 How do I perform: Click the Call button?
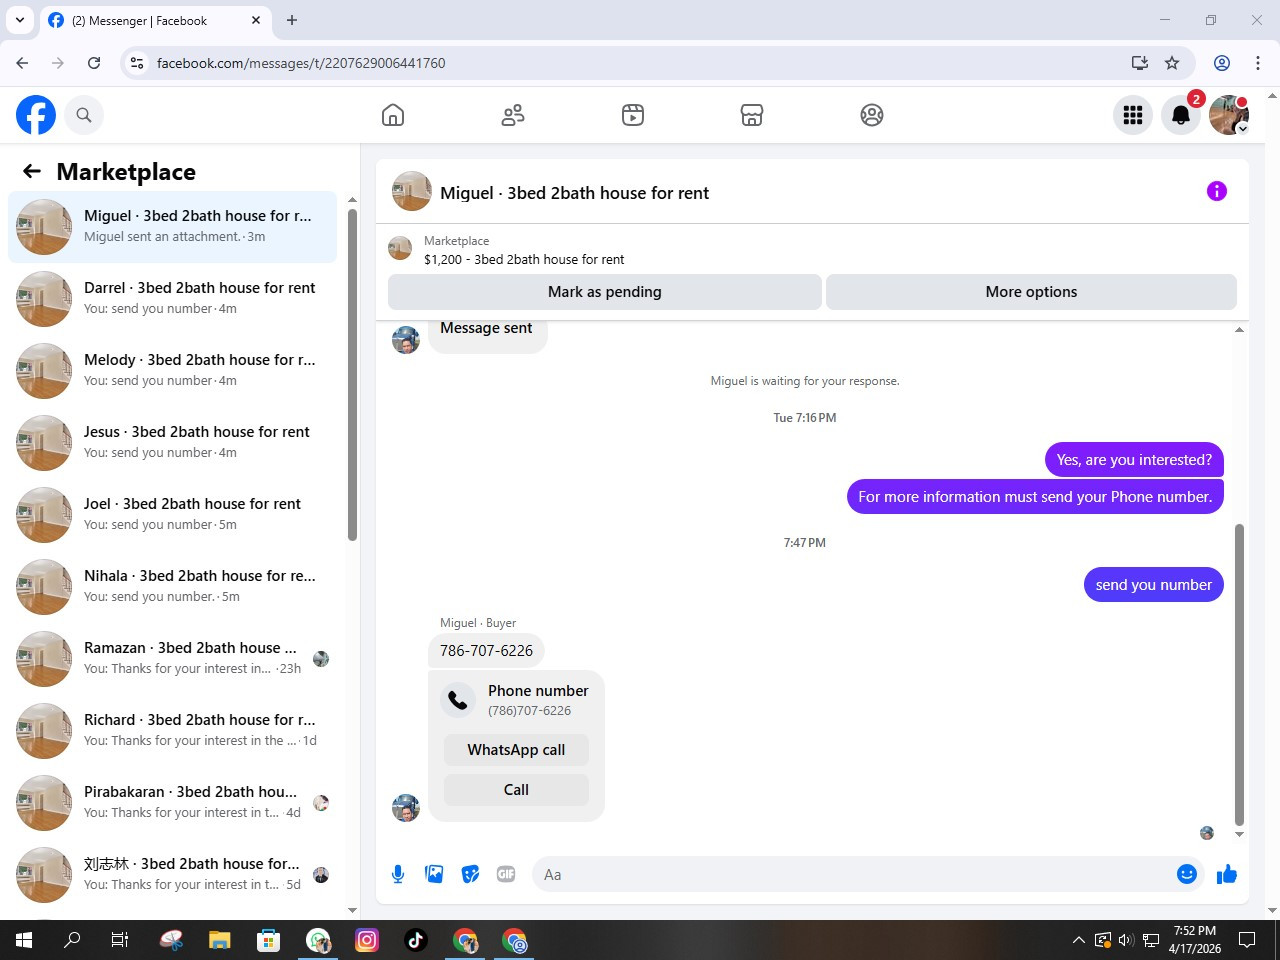(x=516, y=790)
